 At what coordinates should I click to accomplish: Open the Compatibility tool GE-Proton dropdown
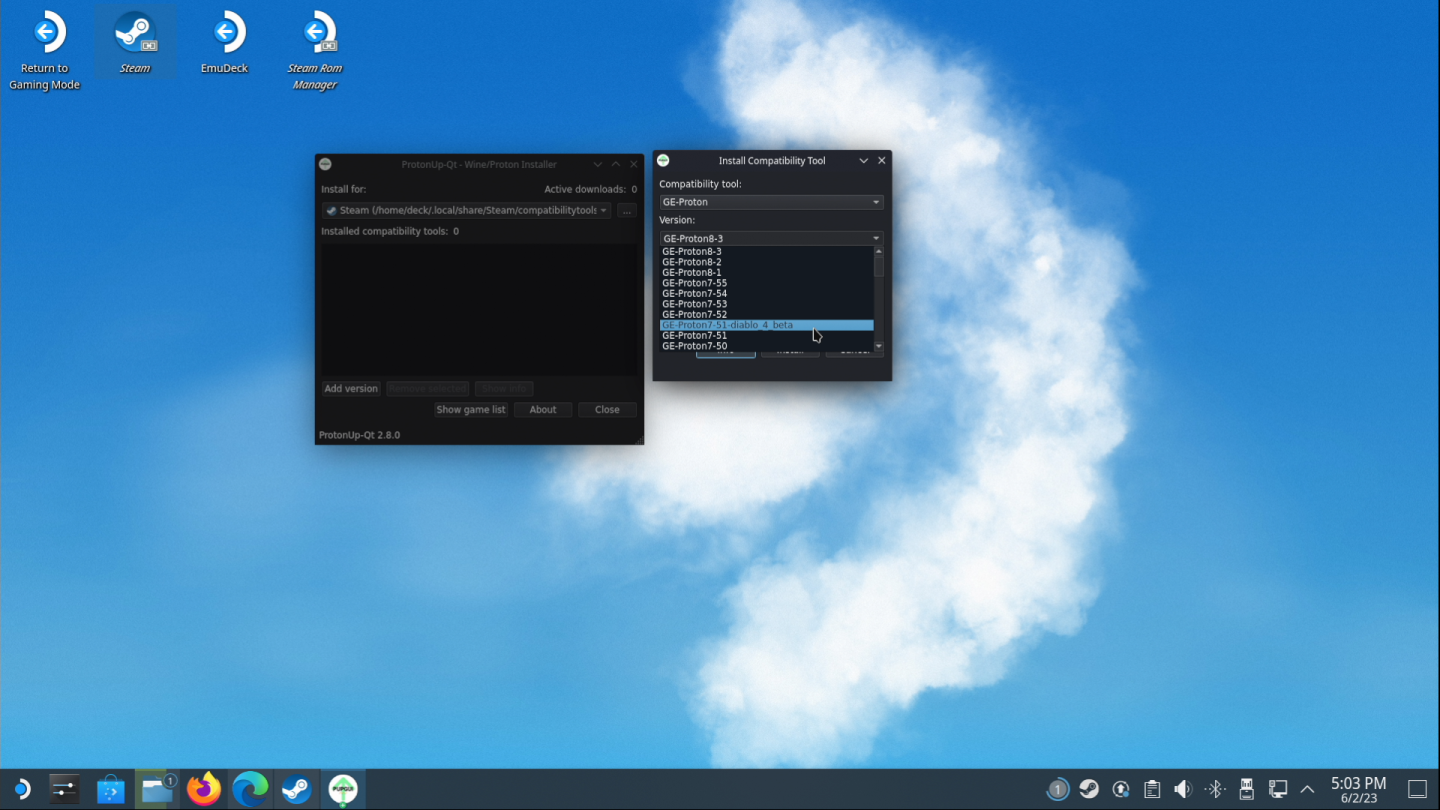click(771, 202)
